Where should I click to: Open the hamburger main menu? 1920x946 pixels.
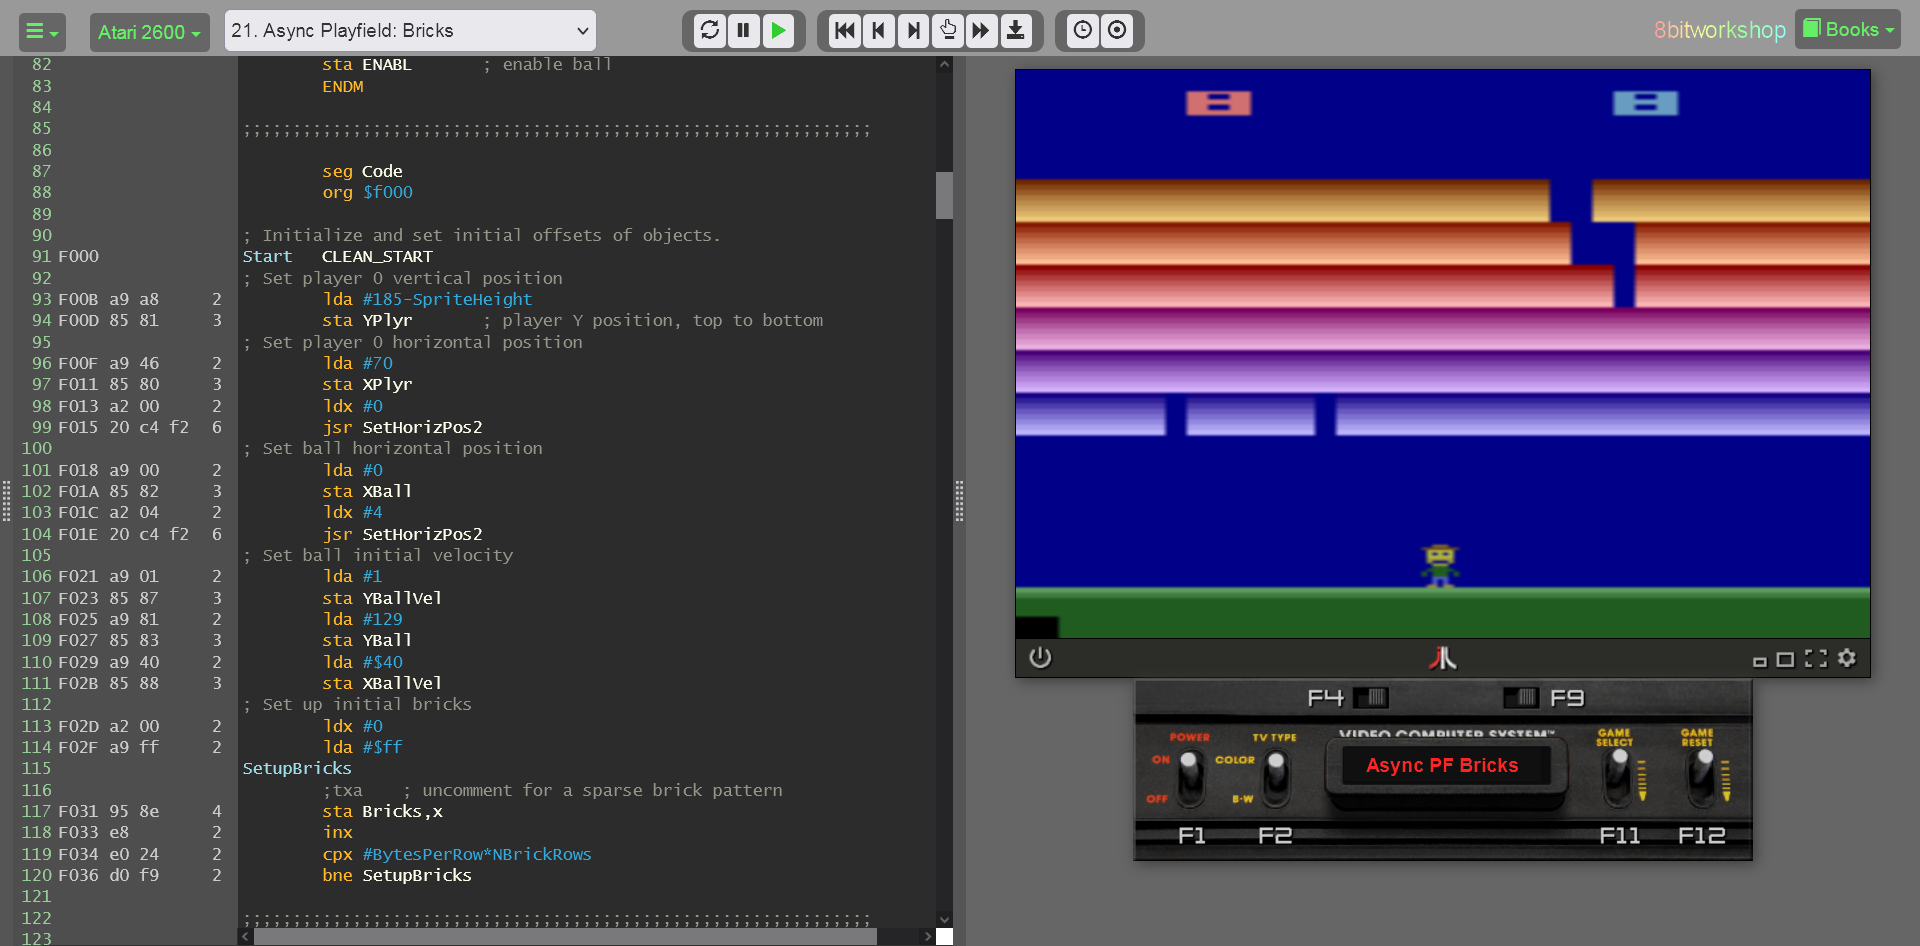pos(42,31)
